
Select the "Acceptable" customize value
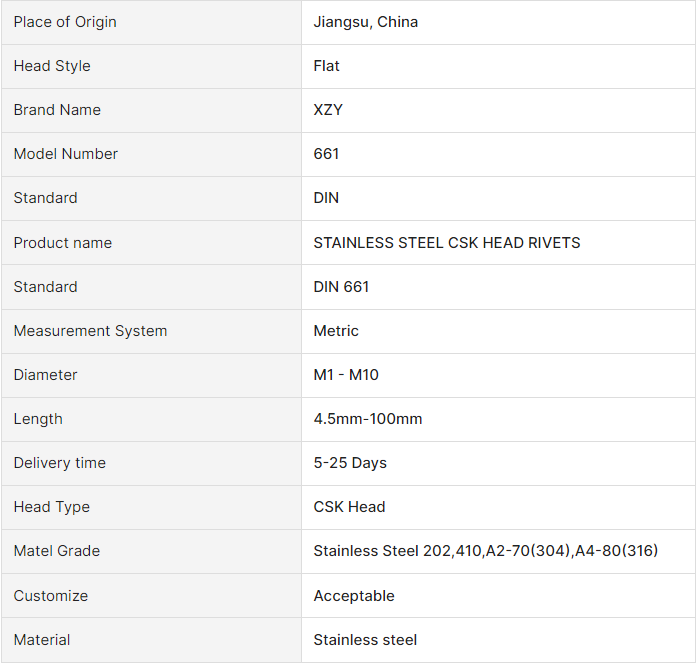point(354,596)
